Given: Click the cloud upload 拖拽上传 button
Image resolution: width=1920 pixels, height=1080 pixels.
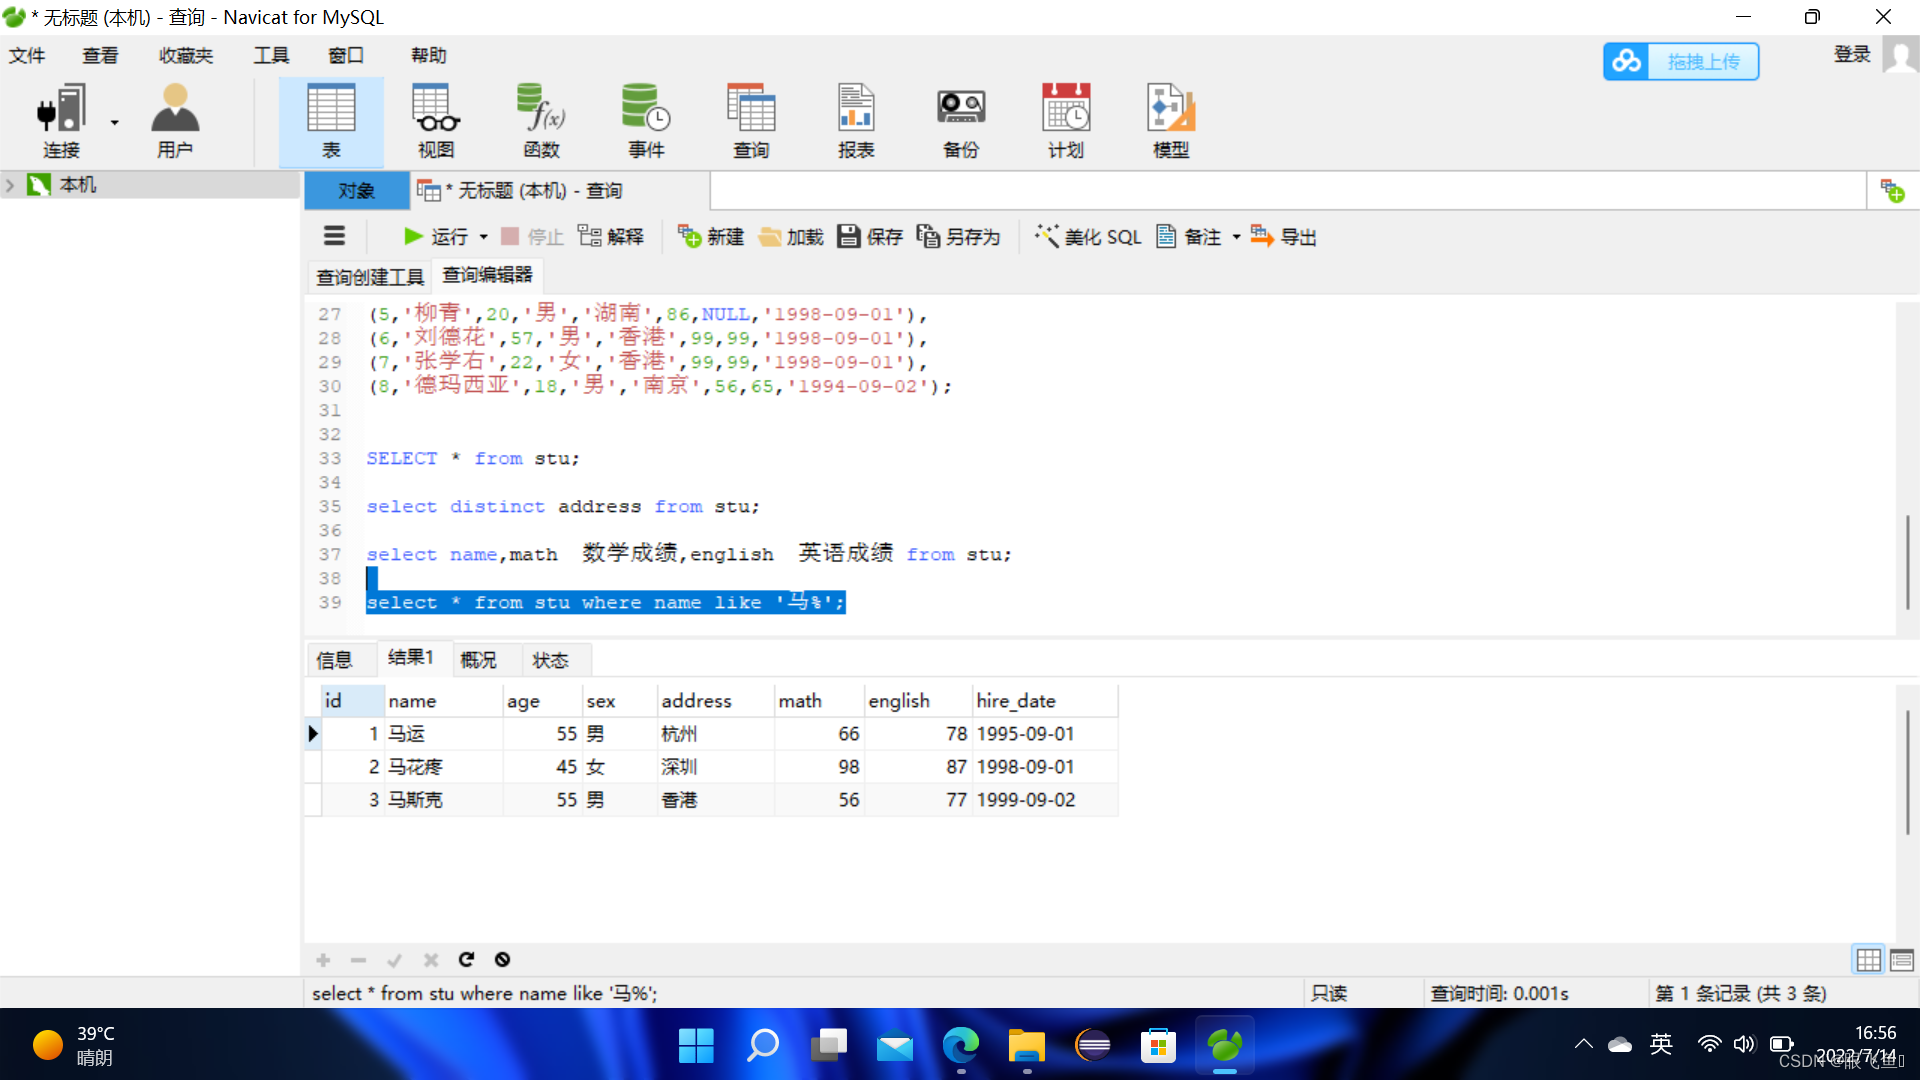Looking at the screenshot, I should tap(1681, 61).
